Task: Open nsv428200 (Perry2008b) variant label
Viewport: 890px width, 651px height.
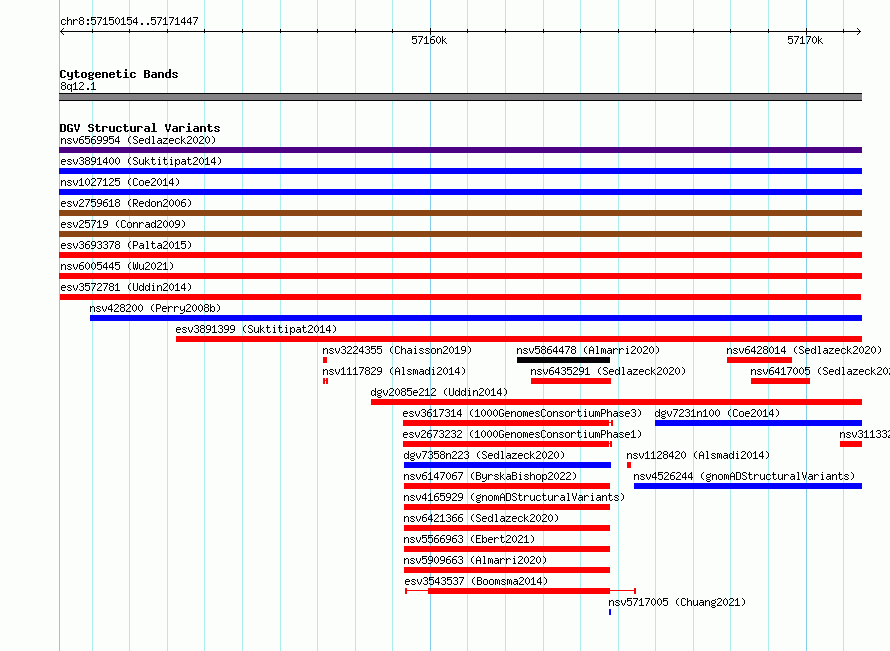Action: click(155, 308)
